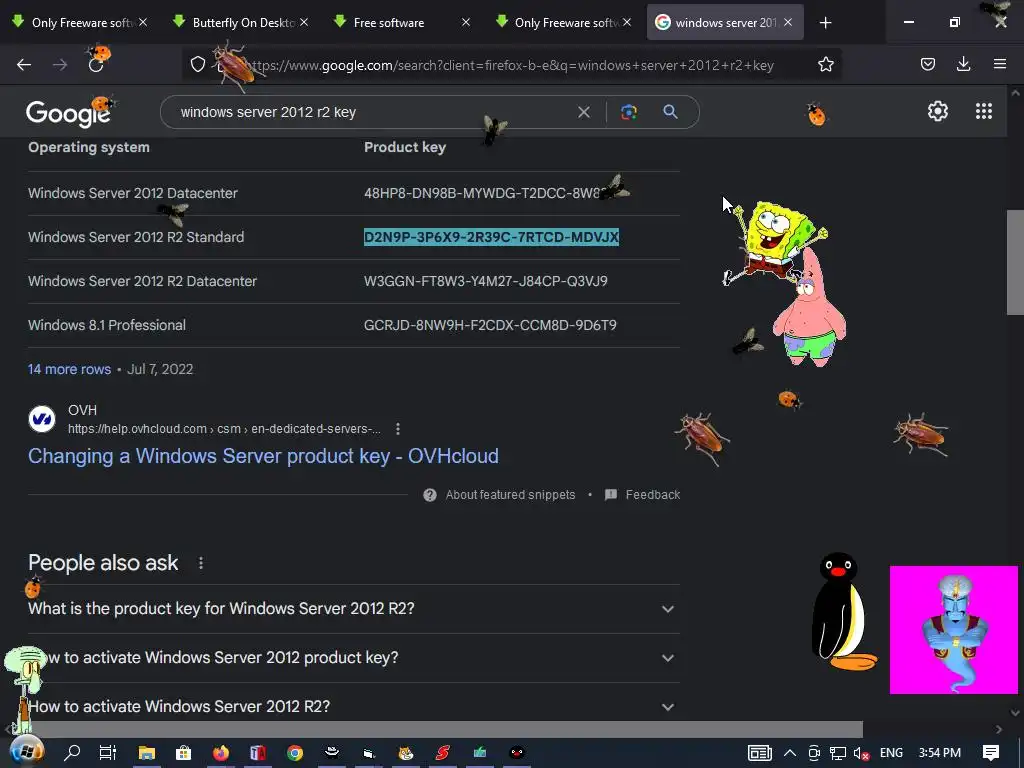Click the taskbar clock showing 3:54 PM

(939, 753)
